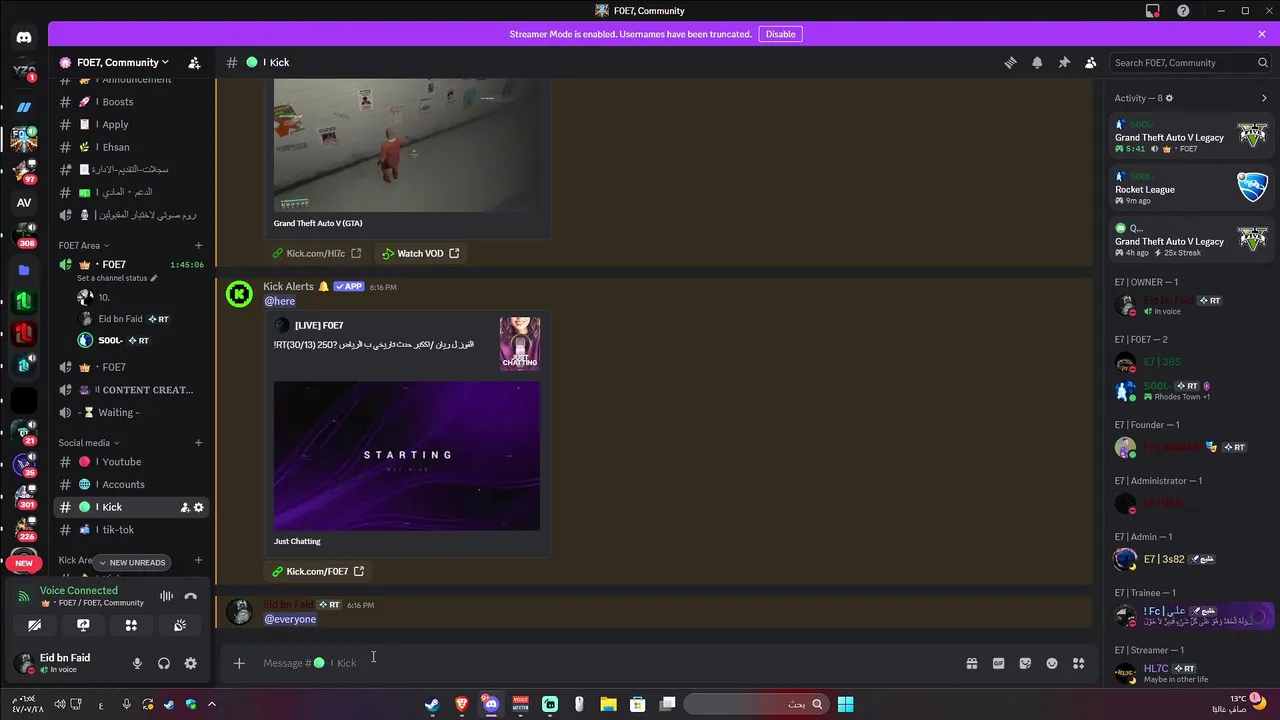The height and width of the screenshot is (720, 1280).
Task: Open the Kick.com/FOE7 link
Action: click(x=318, y=571)
